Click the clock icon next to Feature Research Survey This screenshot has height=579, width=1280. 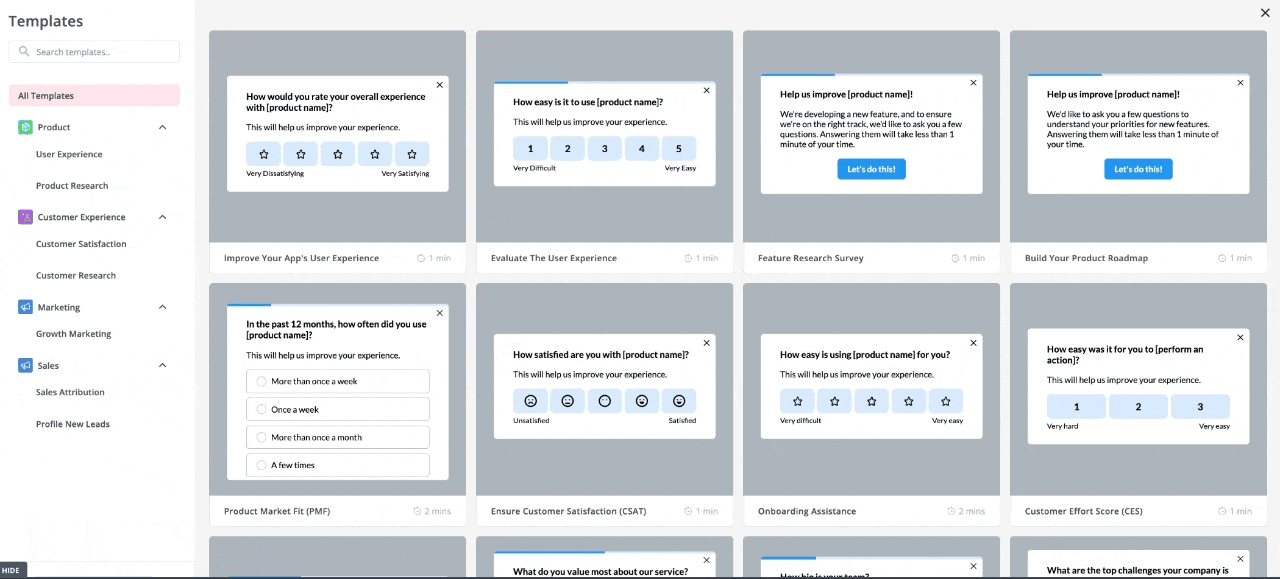[x=956, y=257]
